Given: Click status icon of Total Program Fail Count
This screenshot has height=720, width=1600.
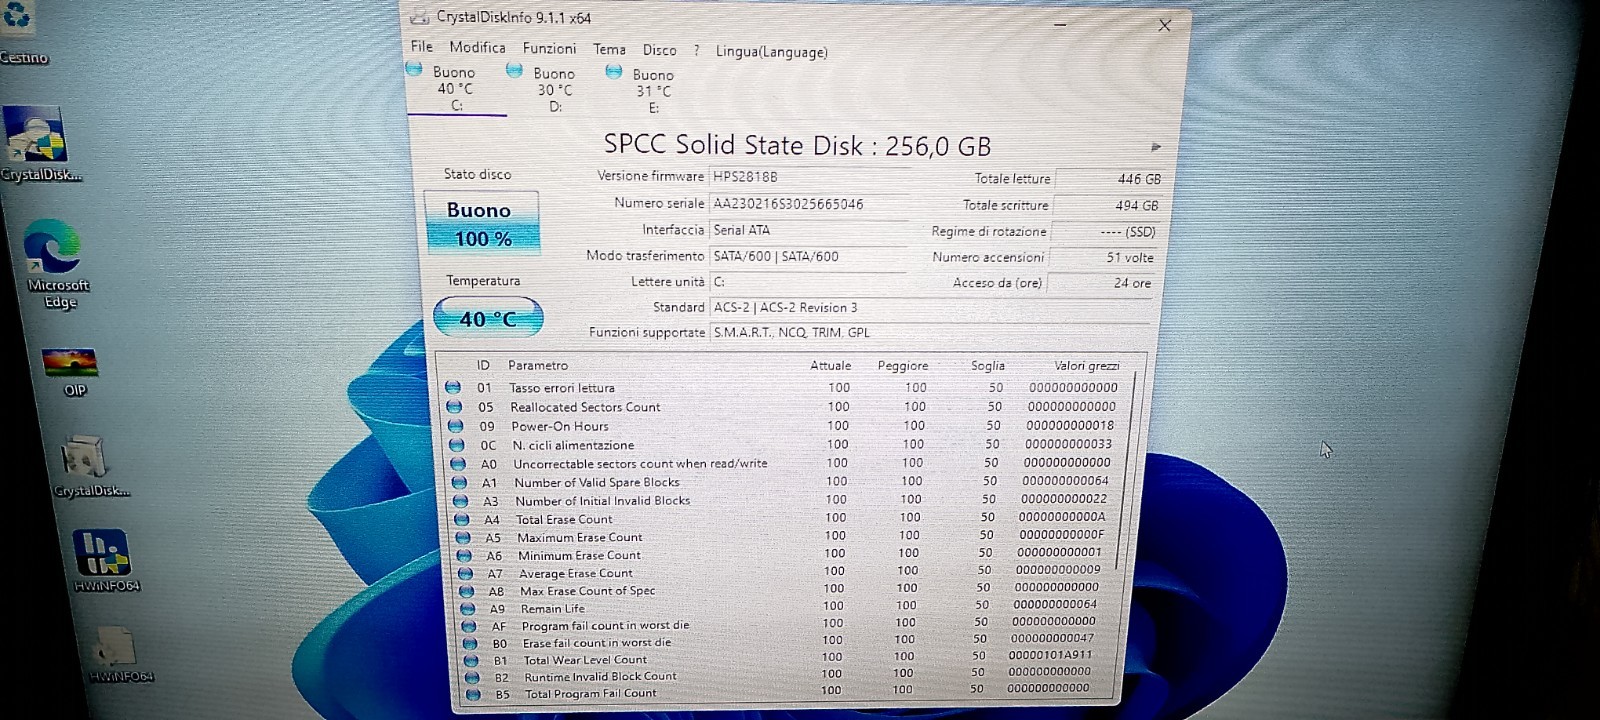Looking at the screenshot, I should point(473,693).
